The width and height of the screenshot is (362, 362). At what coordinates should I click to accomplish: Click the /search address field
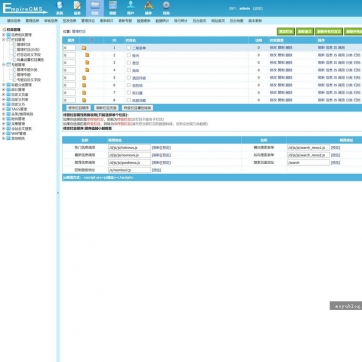[x=308, y=163]
